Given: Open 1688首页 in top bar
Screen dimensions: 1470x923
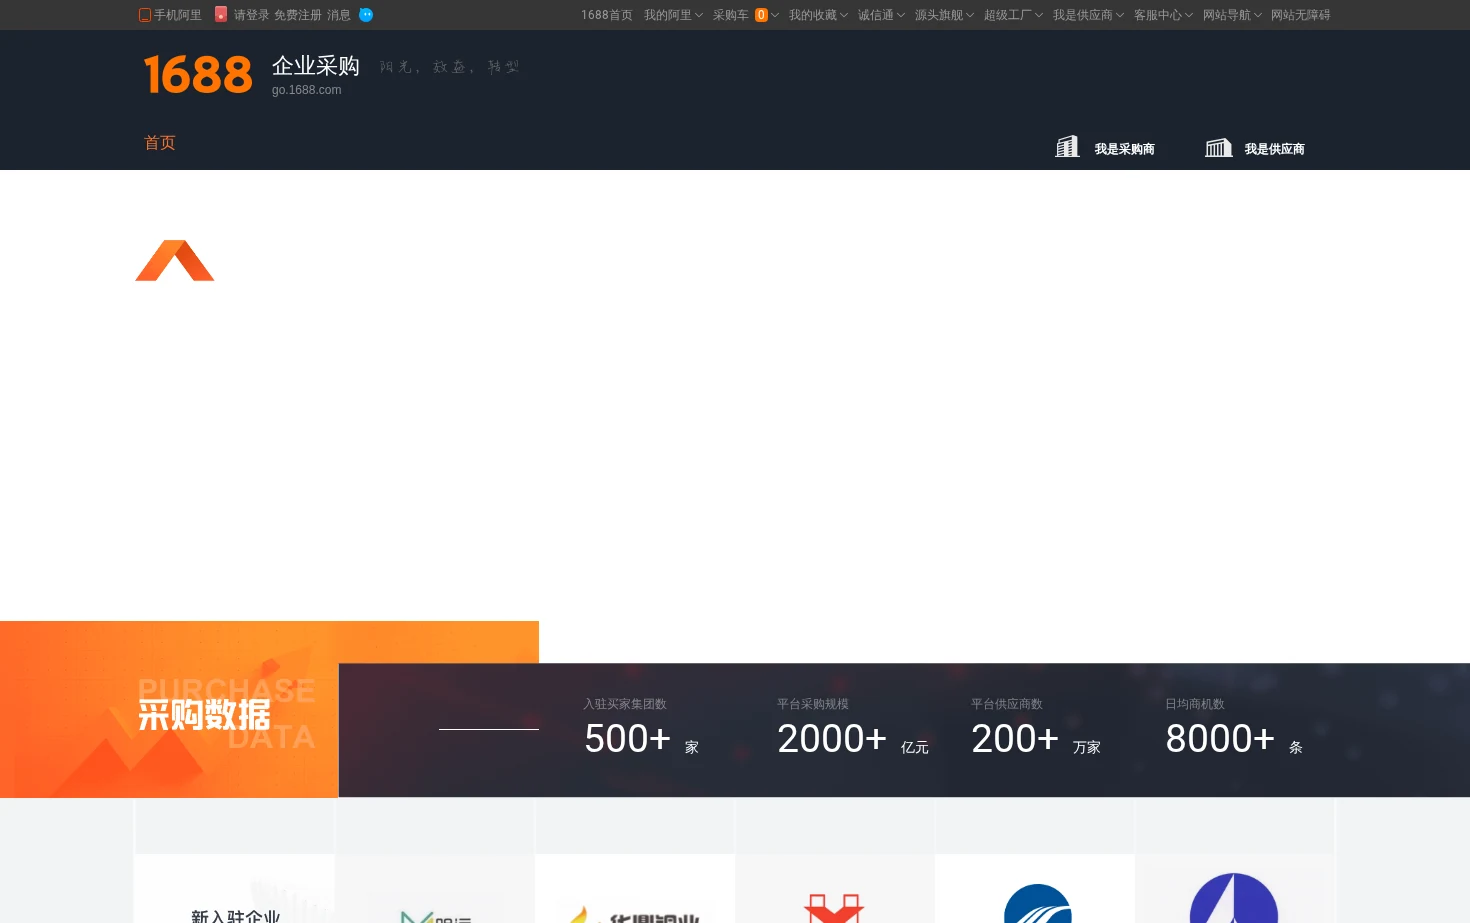Looking at the screenshot, I should (x=607, y=15).
